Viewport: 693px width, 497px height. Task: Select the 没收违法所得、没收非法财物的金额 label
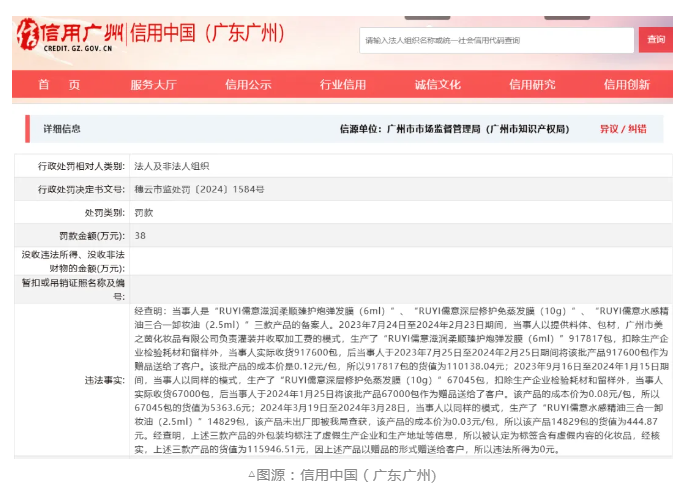73,262
